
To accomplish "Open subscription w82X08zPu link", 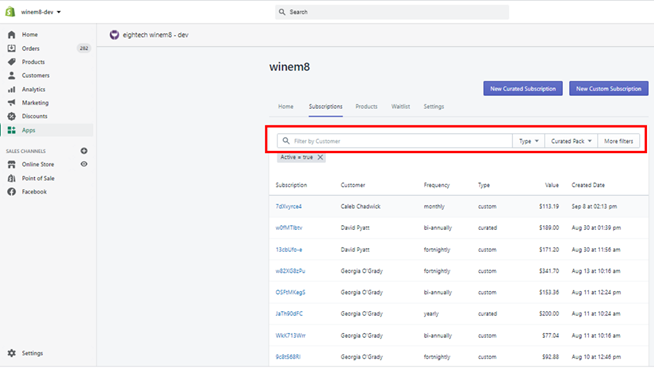I will pyautogui.click(x=290, y=271).
